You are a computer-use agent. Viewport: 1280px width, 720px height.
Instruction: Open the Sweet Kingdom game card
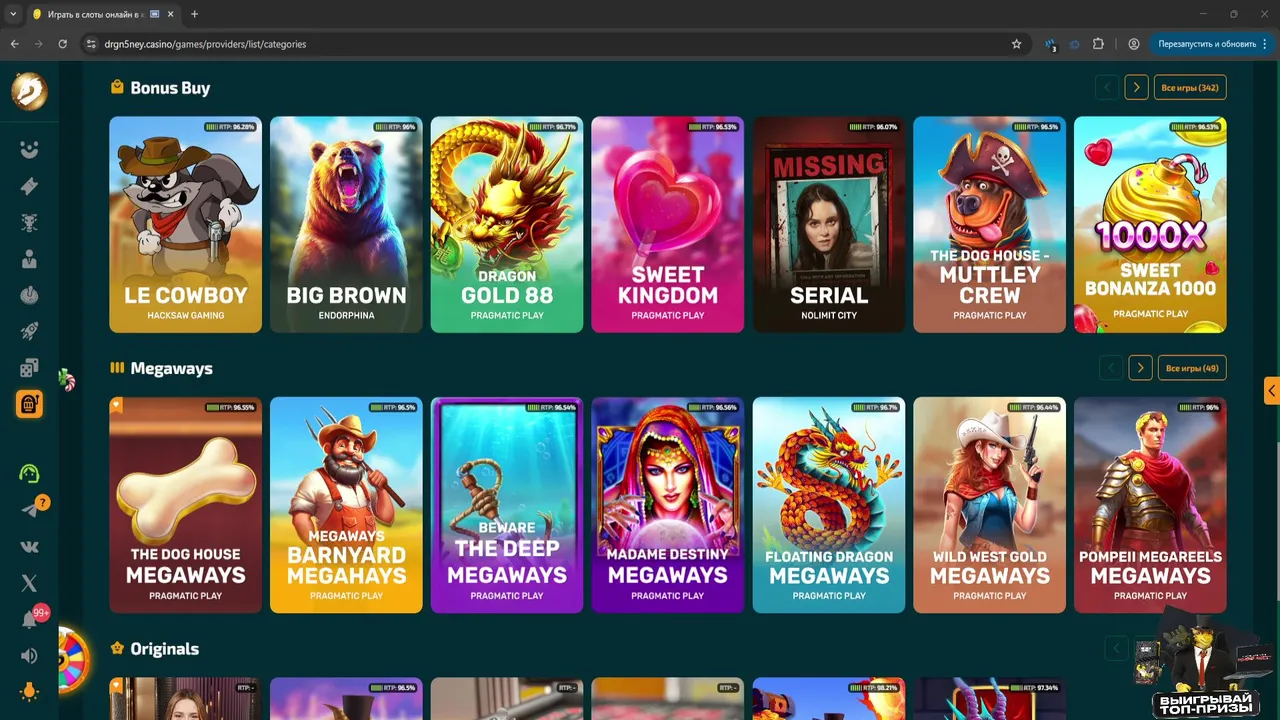point(667,225)
